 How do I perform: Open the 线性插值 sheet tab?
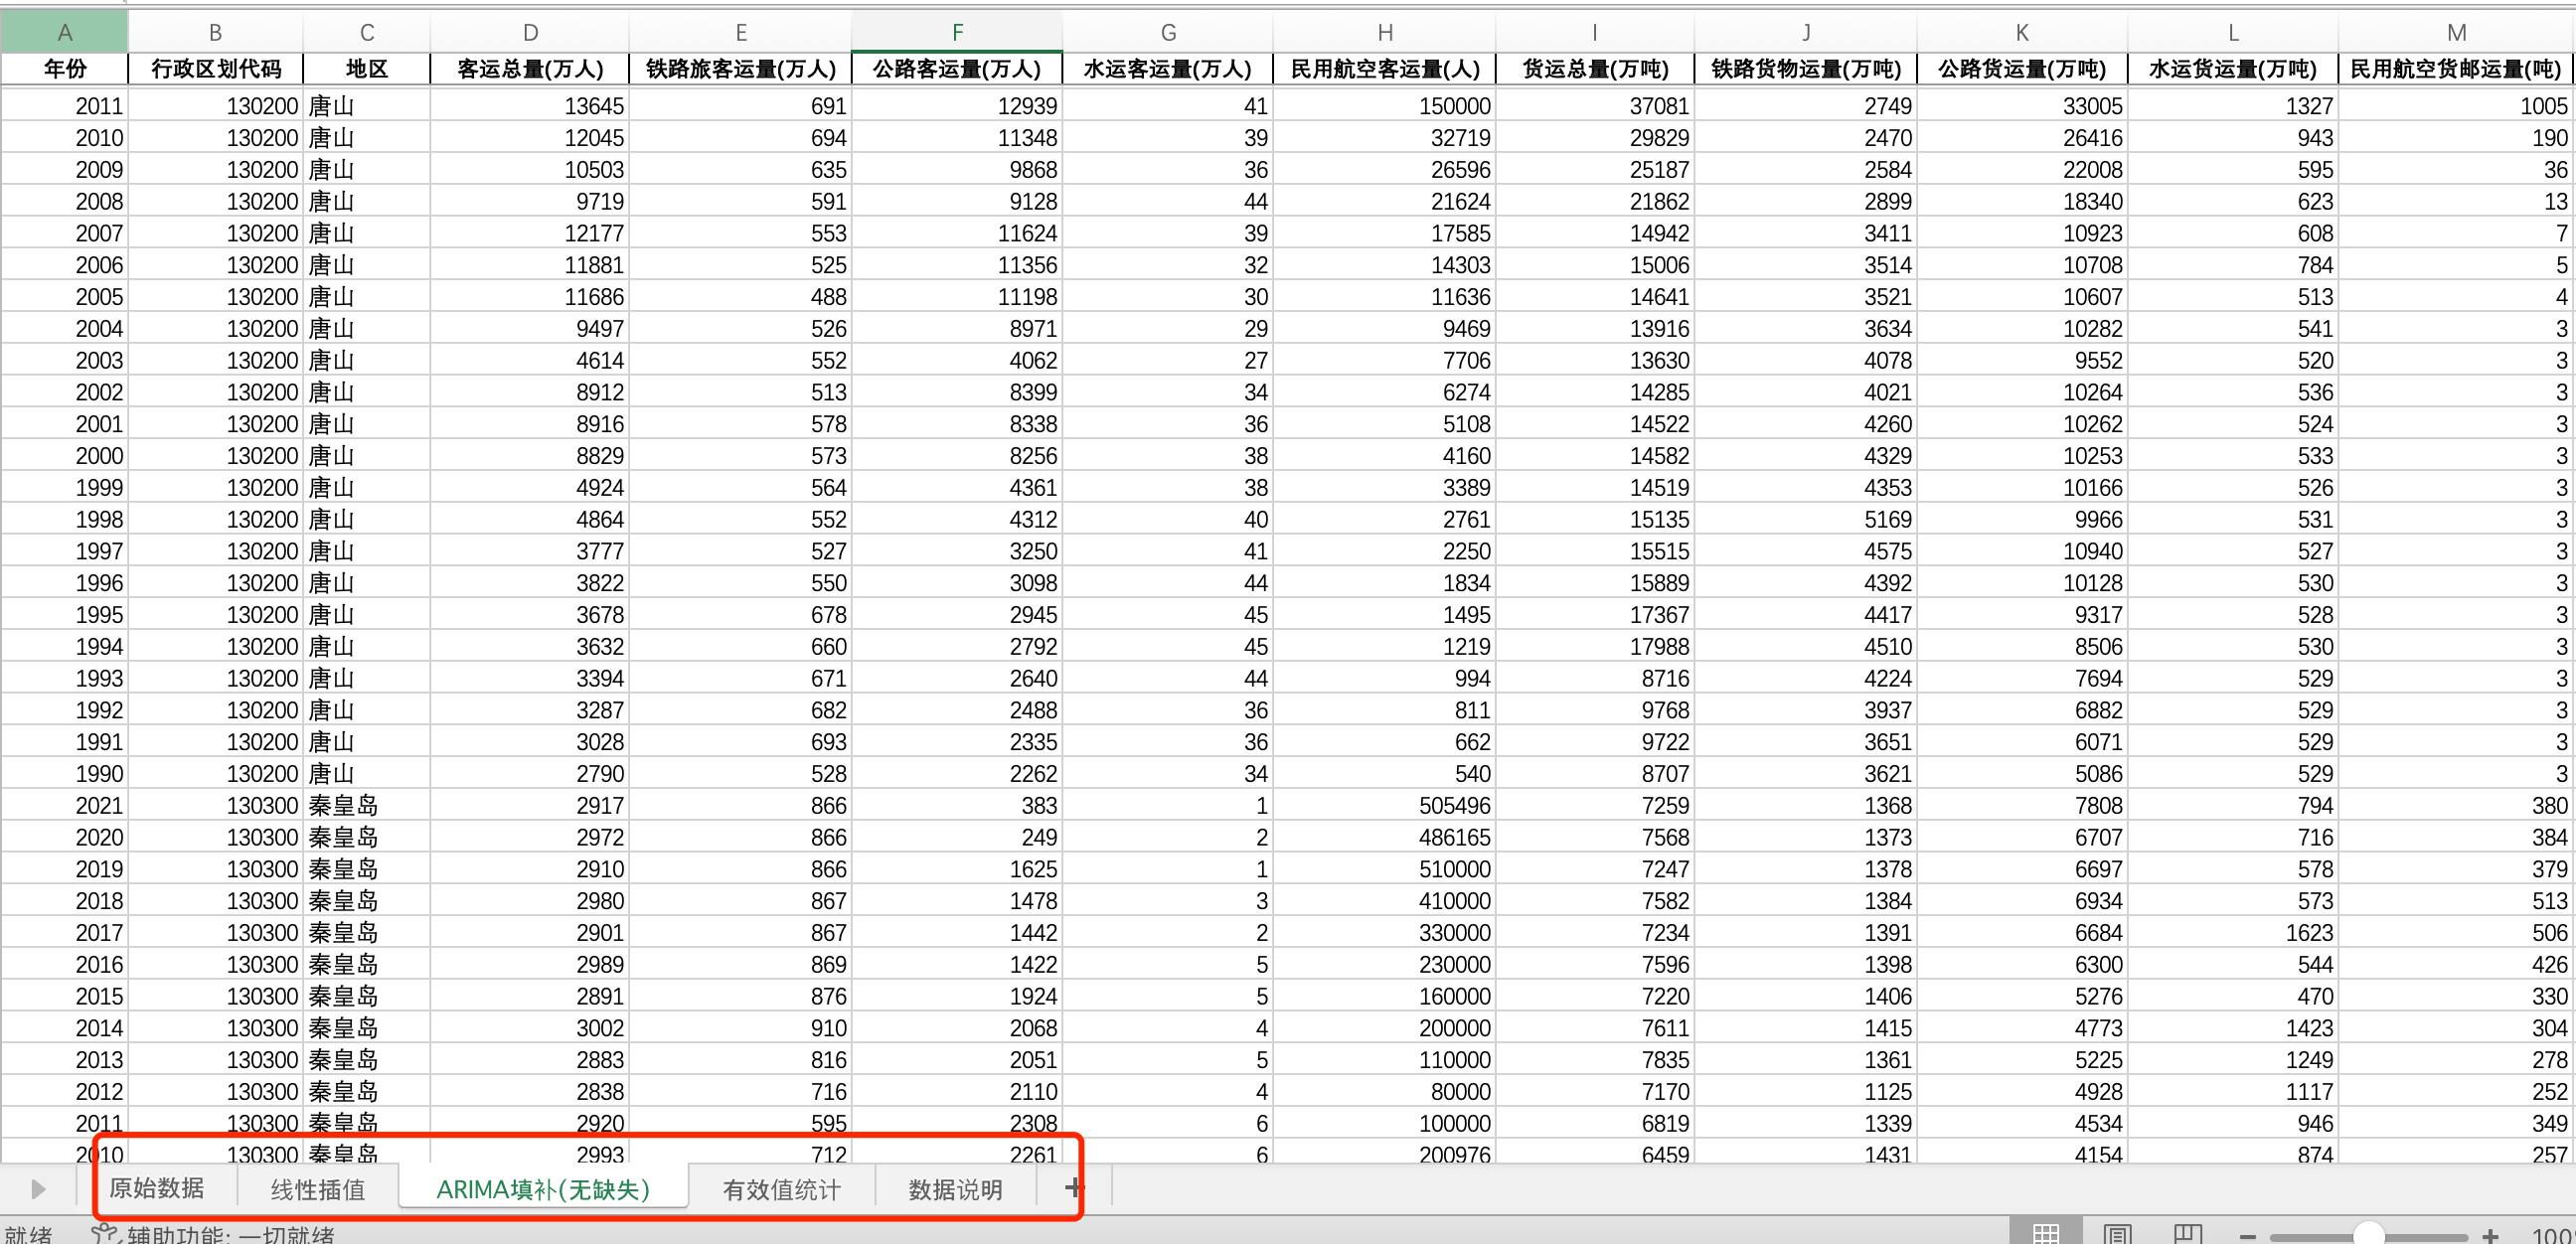coord(318,1189)
